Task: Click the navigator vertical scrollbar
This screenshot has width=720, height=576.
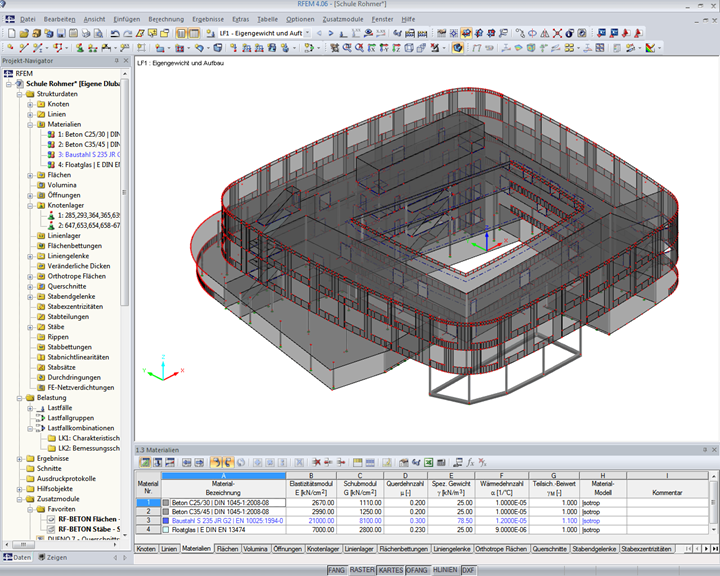Action: [x=124, y=193]
